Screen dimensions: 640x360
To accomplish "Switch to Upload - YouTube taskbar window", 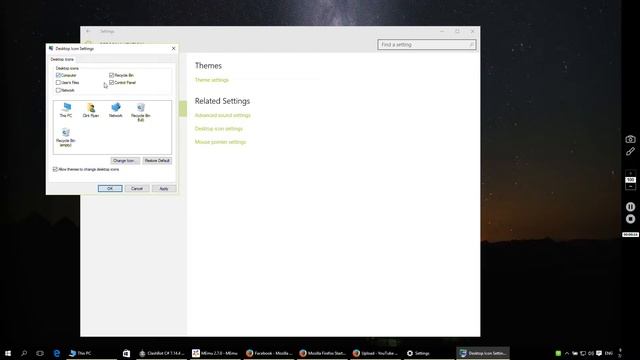I will pos(375,353).
